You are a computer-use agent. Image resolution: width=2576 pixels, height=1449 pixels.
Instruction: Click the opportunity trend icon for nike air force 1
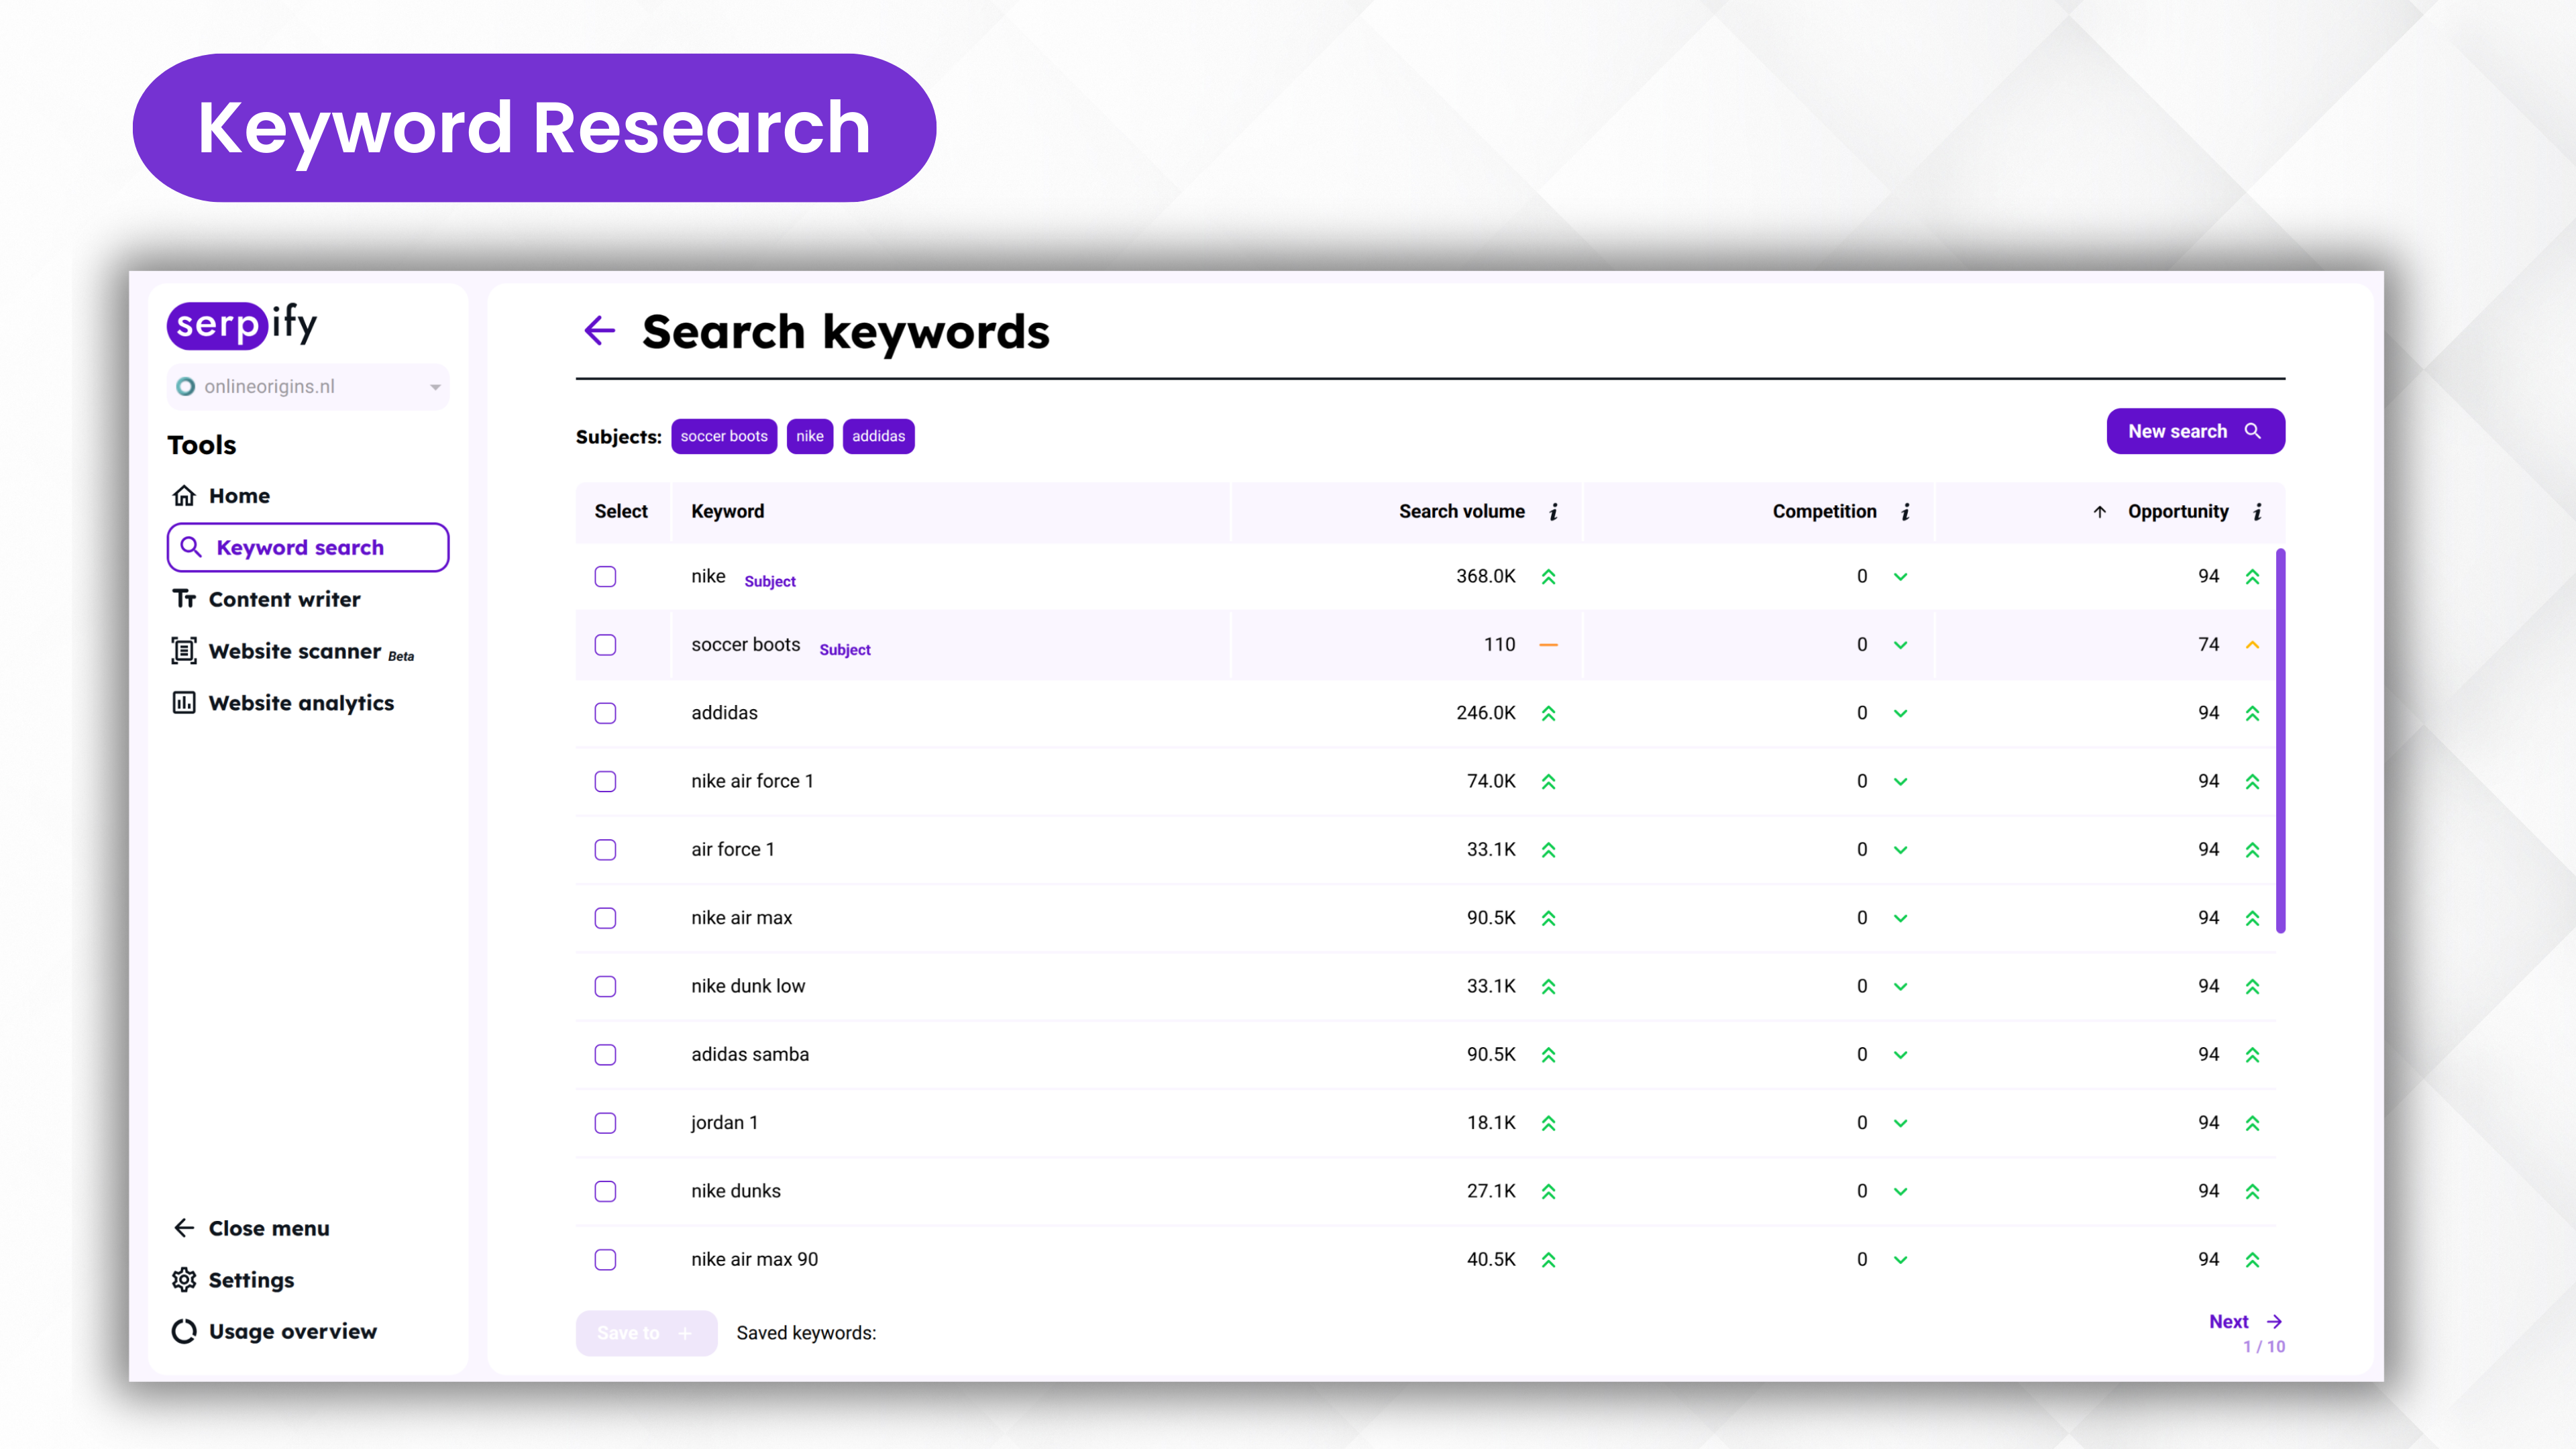click(2252, 782)
